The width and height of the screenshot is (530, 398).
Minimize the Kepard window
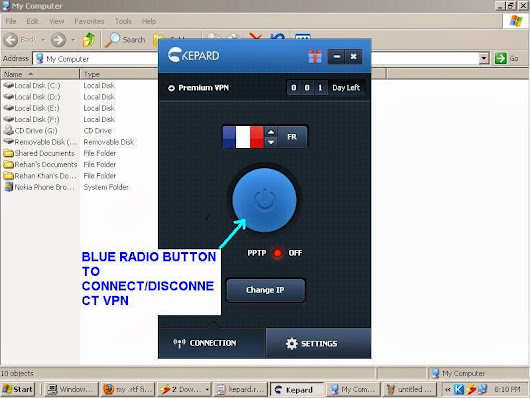pyautogui.click(x=336, y=56)
